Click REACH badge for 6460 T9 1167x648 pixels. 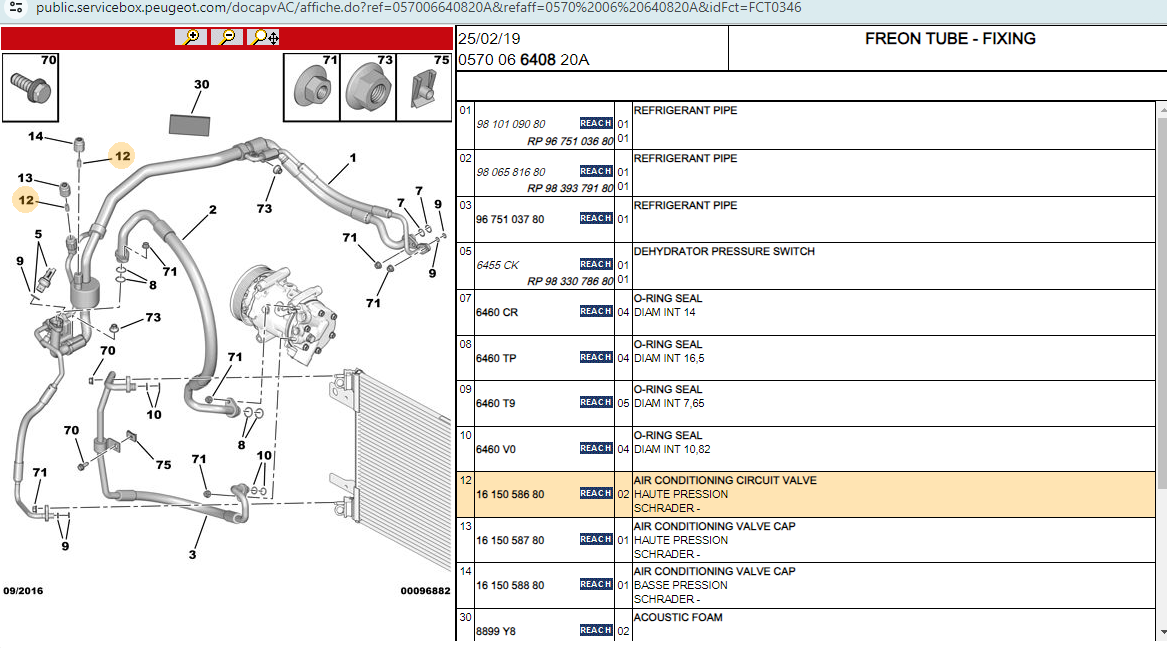[x=596, y=402]
